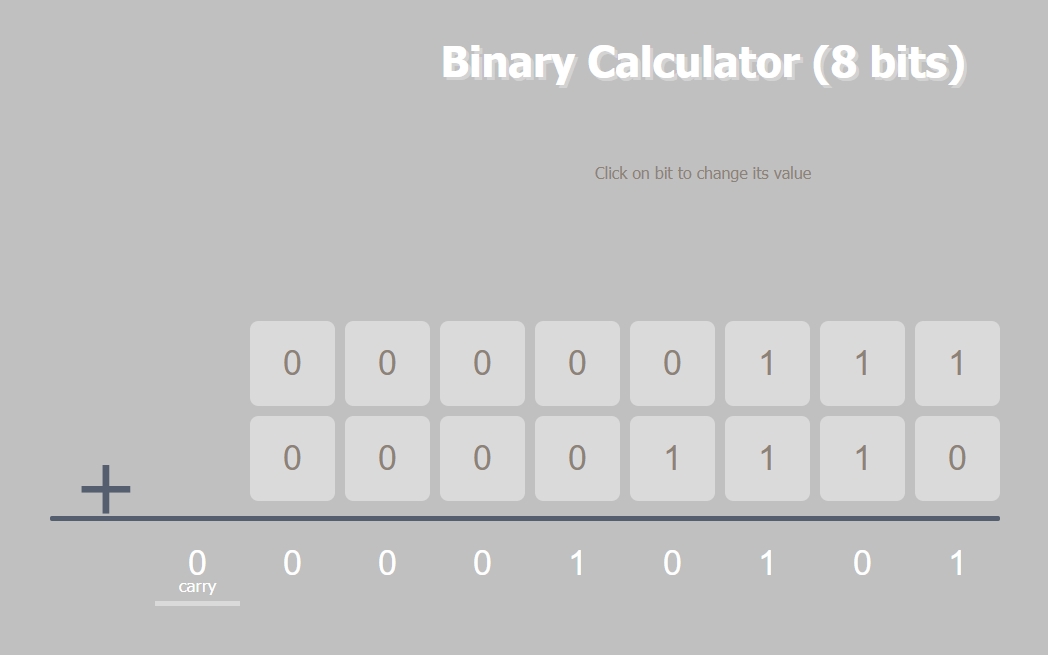The width and height of the screenshot is (1048, 655).
Task: Flip the fifth bit in the top row
Action: (x=672, y=363)
